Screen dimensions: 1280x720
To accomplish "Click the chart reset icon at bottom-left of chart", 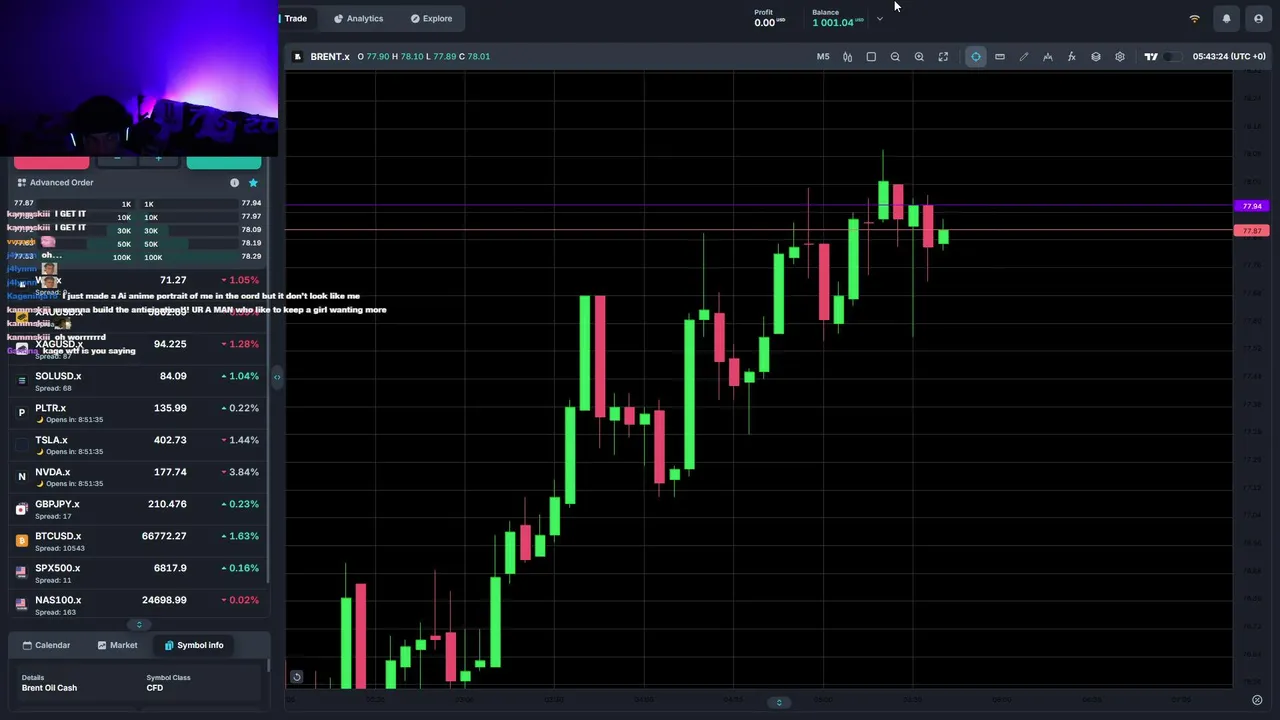I will 296,677.
